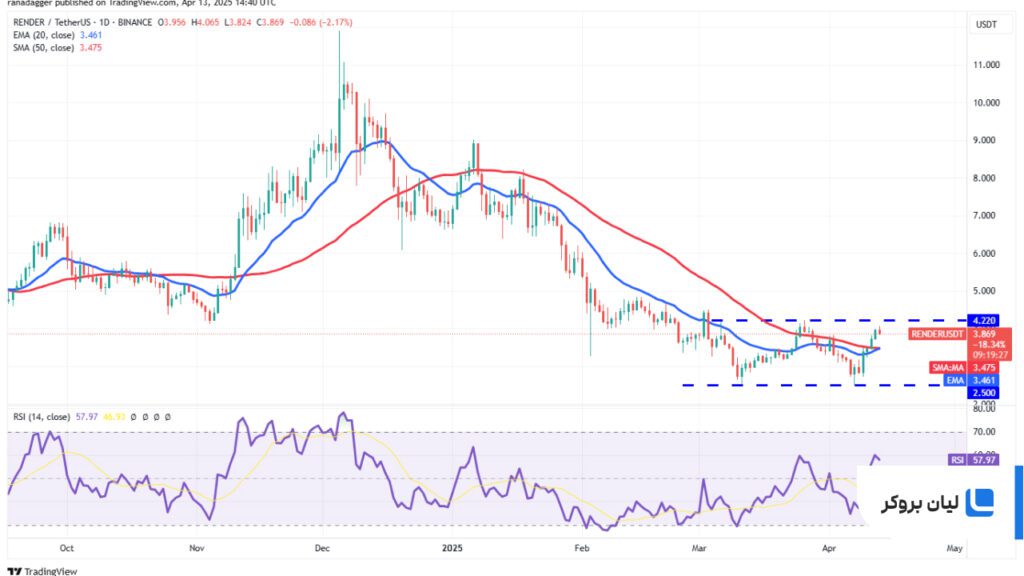Screen dimensions: 1024x576
Task: Click the 10.000 price axis tick
Action: point(986,103)
